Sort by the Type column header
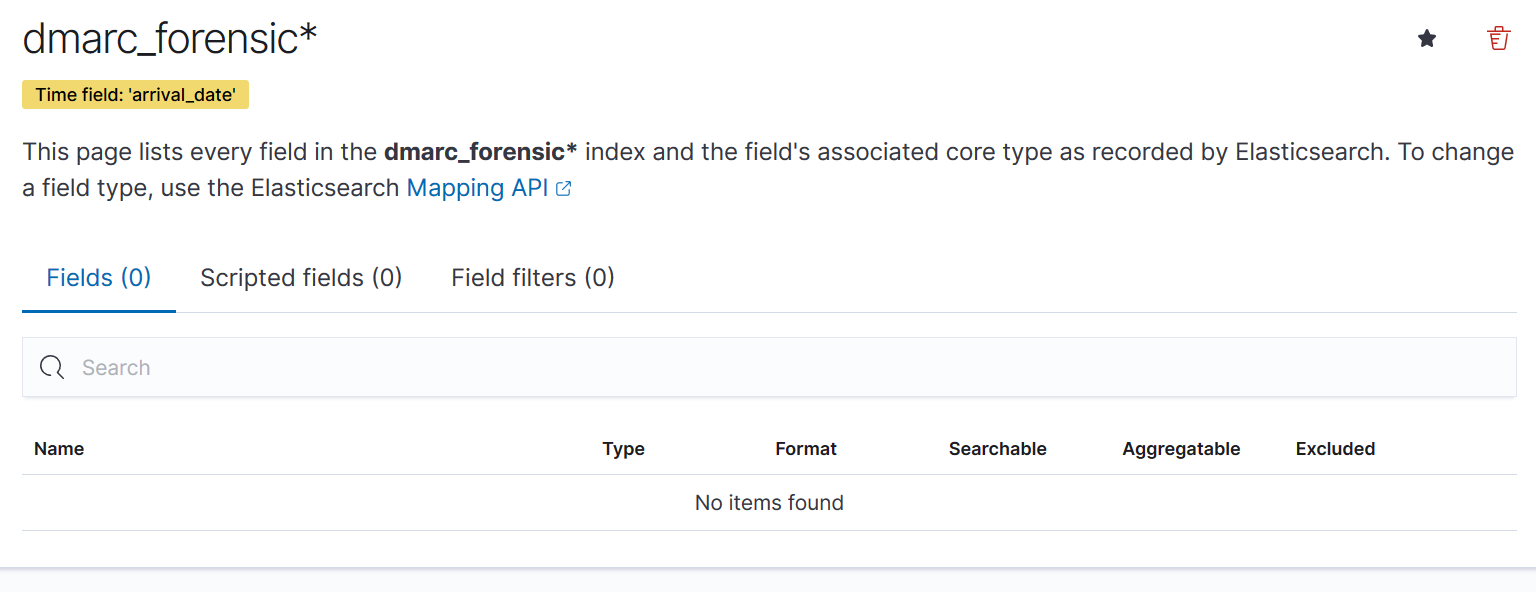Image resolution: width=1536 pixels, height=592 pixels. (x=623, y=449)
